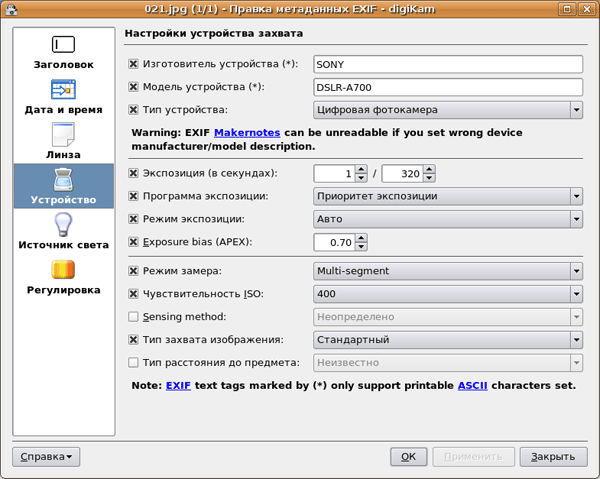
Task: Click the SONY manufacturer text field
Action: pos(448,64)
